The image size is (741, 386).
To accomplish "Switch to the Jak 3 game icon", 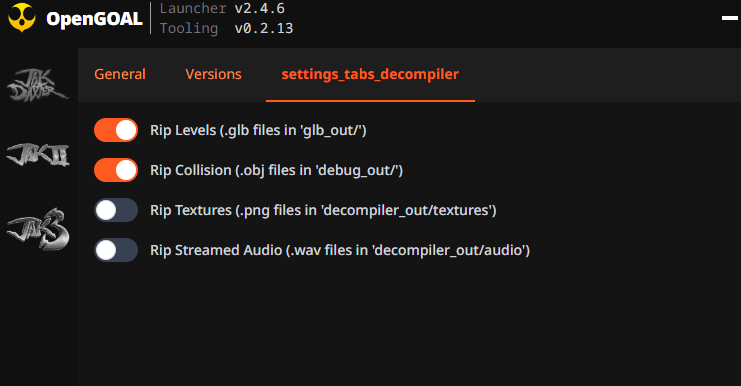I will (x=38, y=229).
